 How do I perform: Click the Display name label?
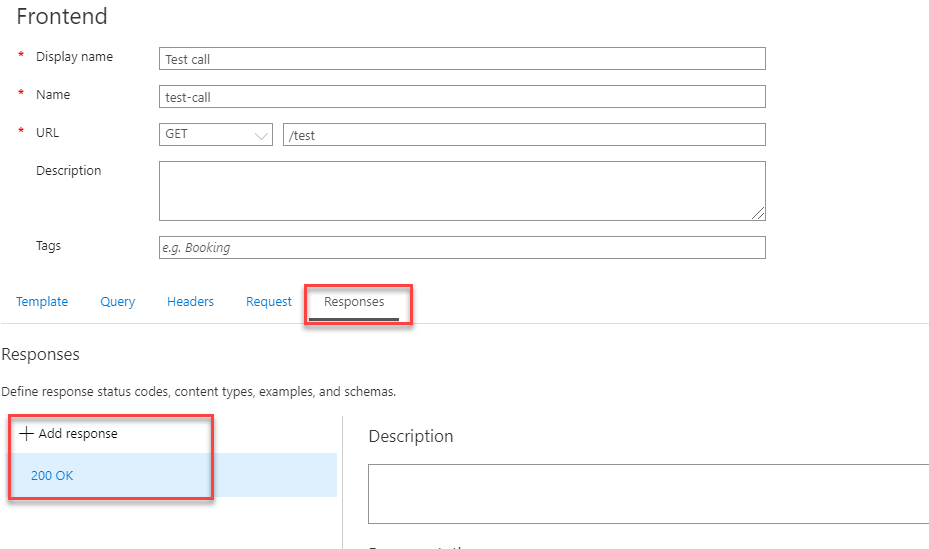(x=75, y=57)
